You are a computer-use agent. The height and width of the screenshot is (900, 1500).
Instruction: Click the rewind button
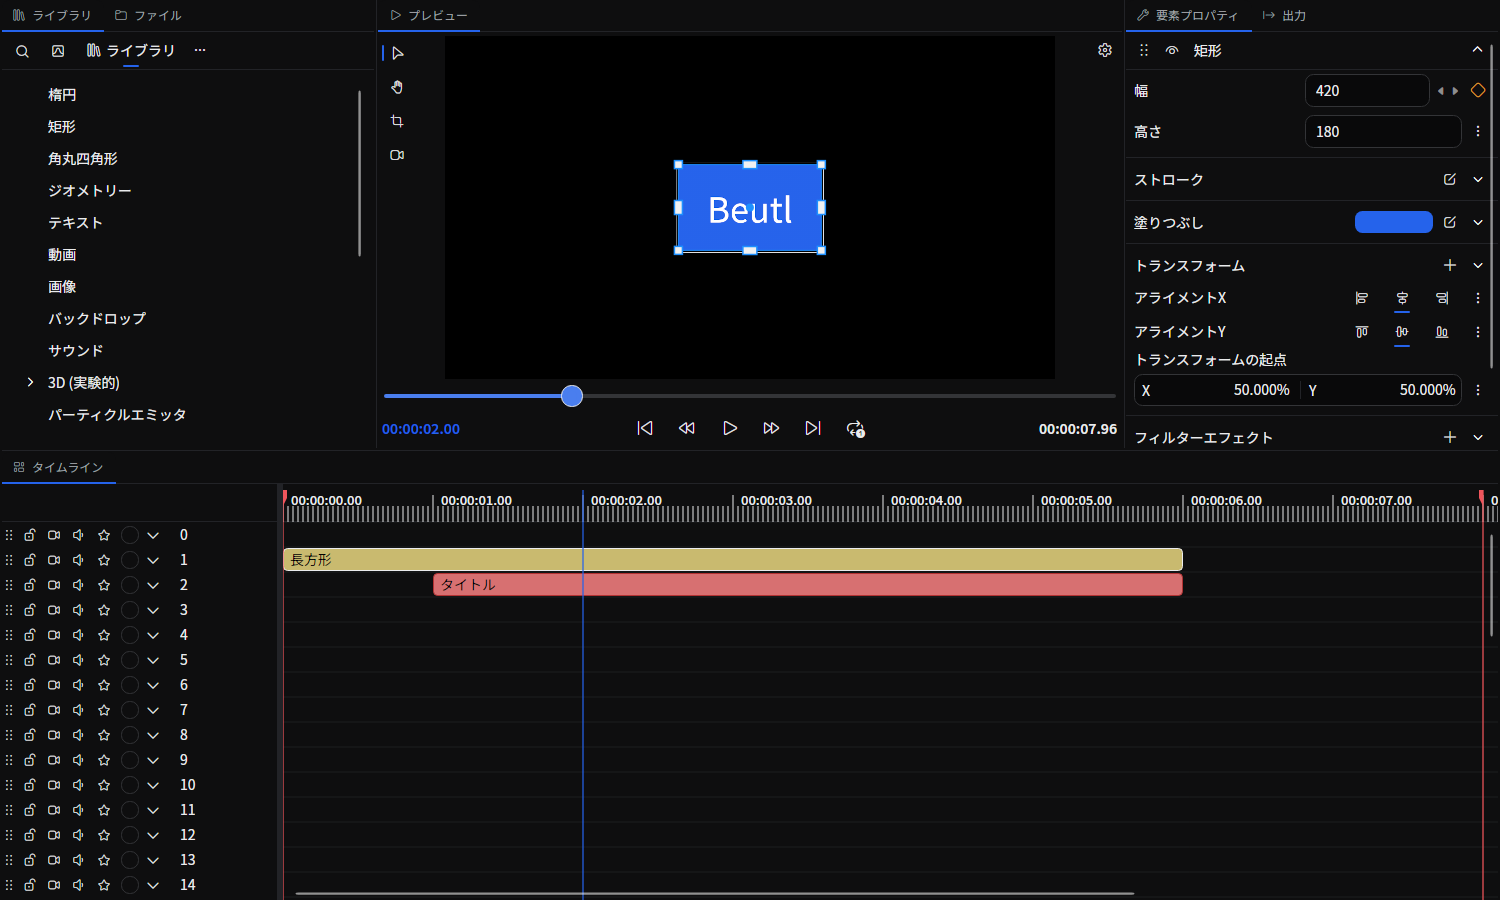tap(687, 428)
